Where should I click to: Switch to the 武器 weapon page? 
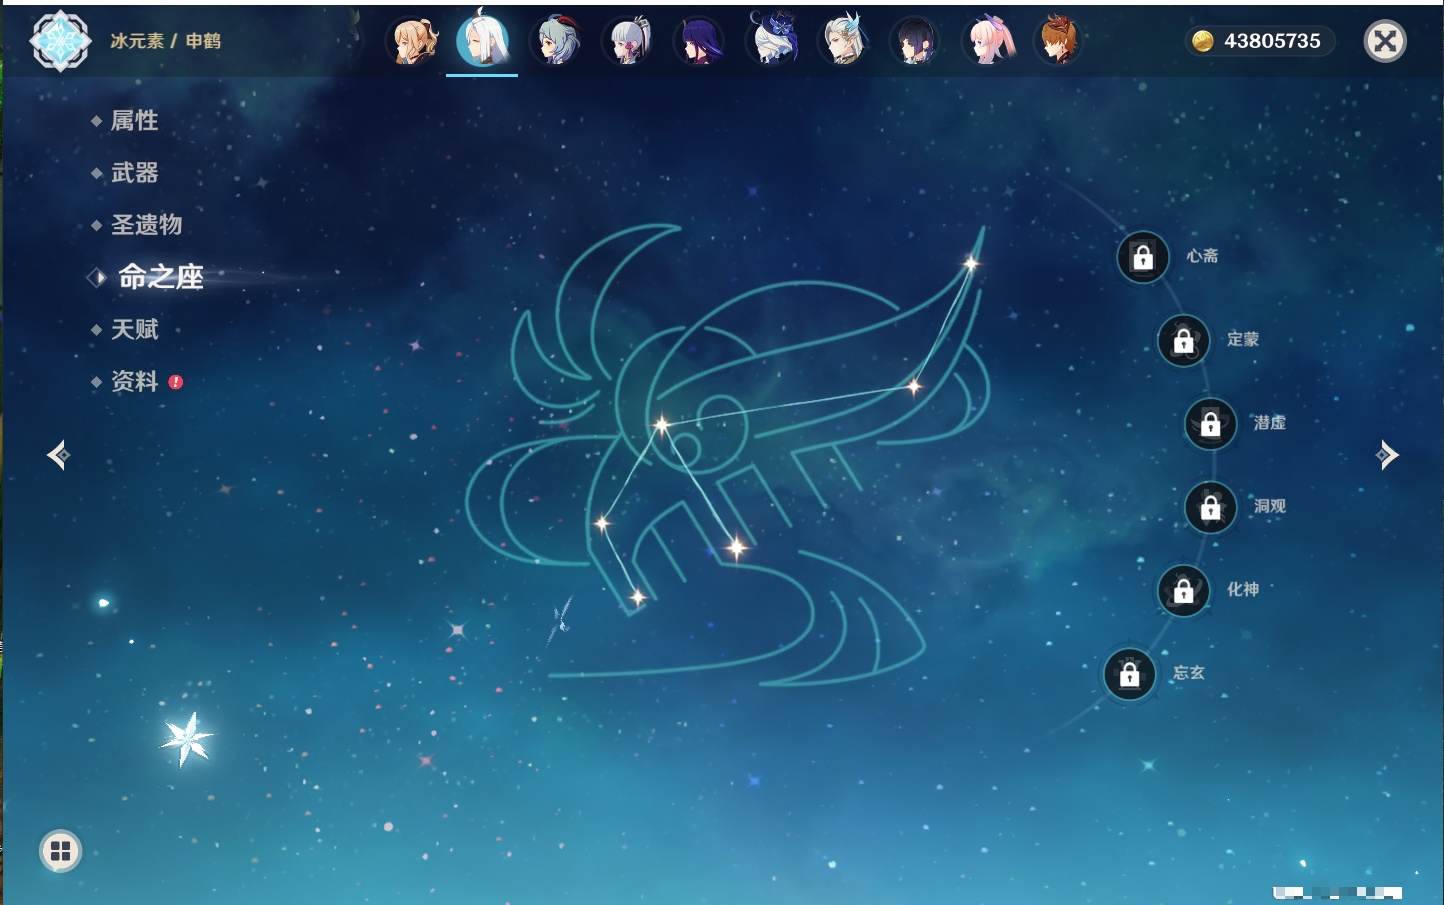pyautogui.click(x=134, y=173)
